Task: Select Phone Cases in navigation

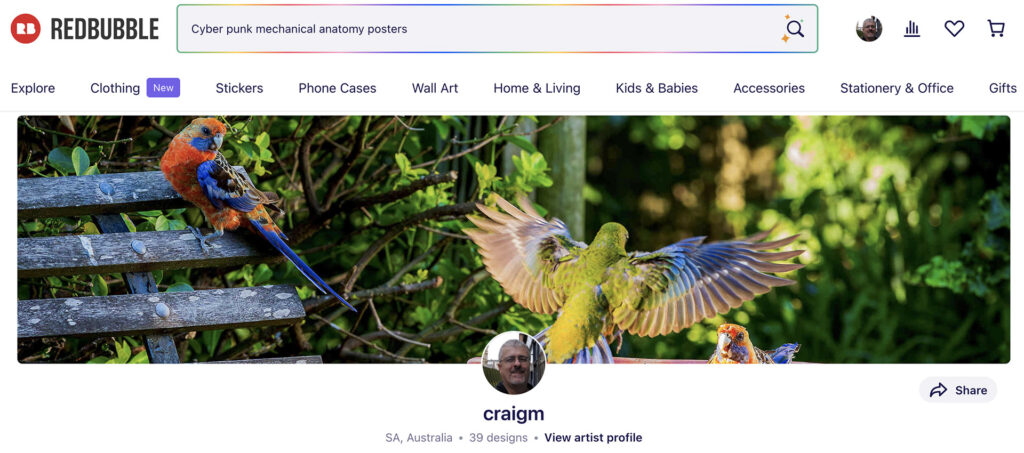Action: (337, 88)
